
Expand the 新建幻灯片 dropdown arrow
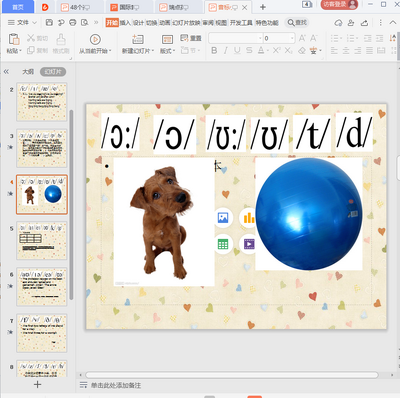click(153, 51)
